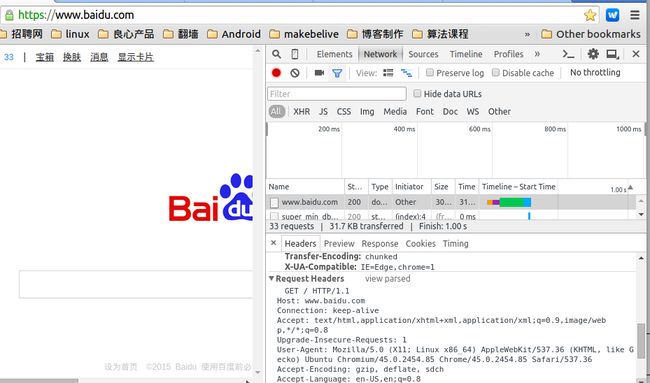Open the Chrome hamburger menu
This screenshot has width=650, height=383.
635,15
